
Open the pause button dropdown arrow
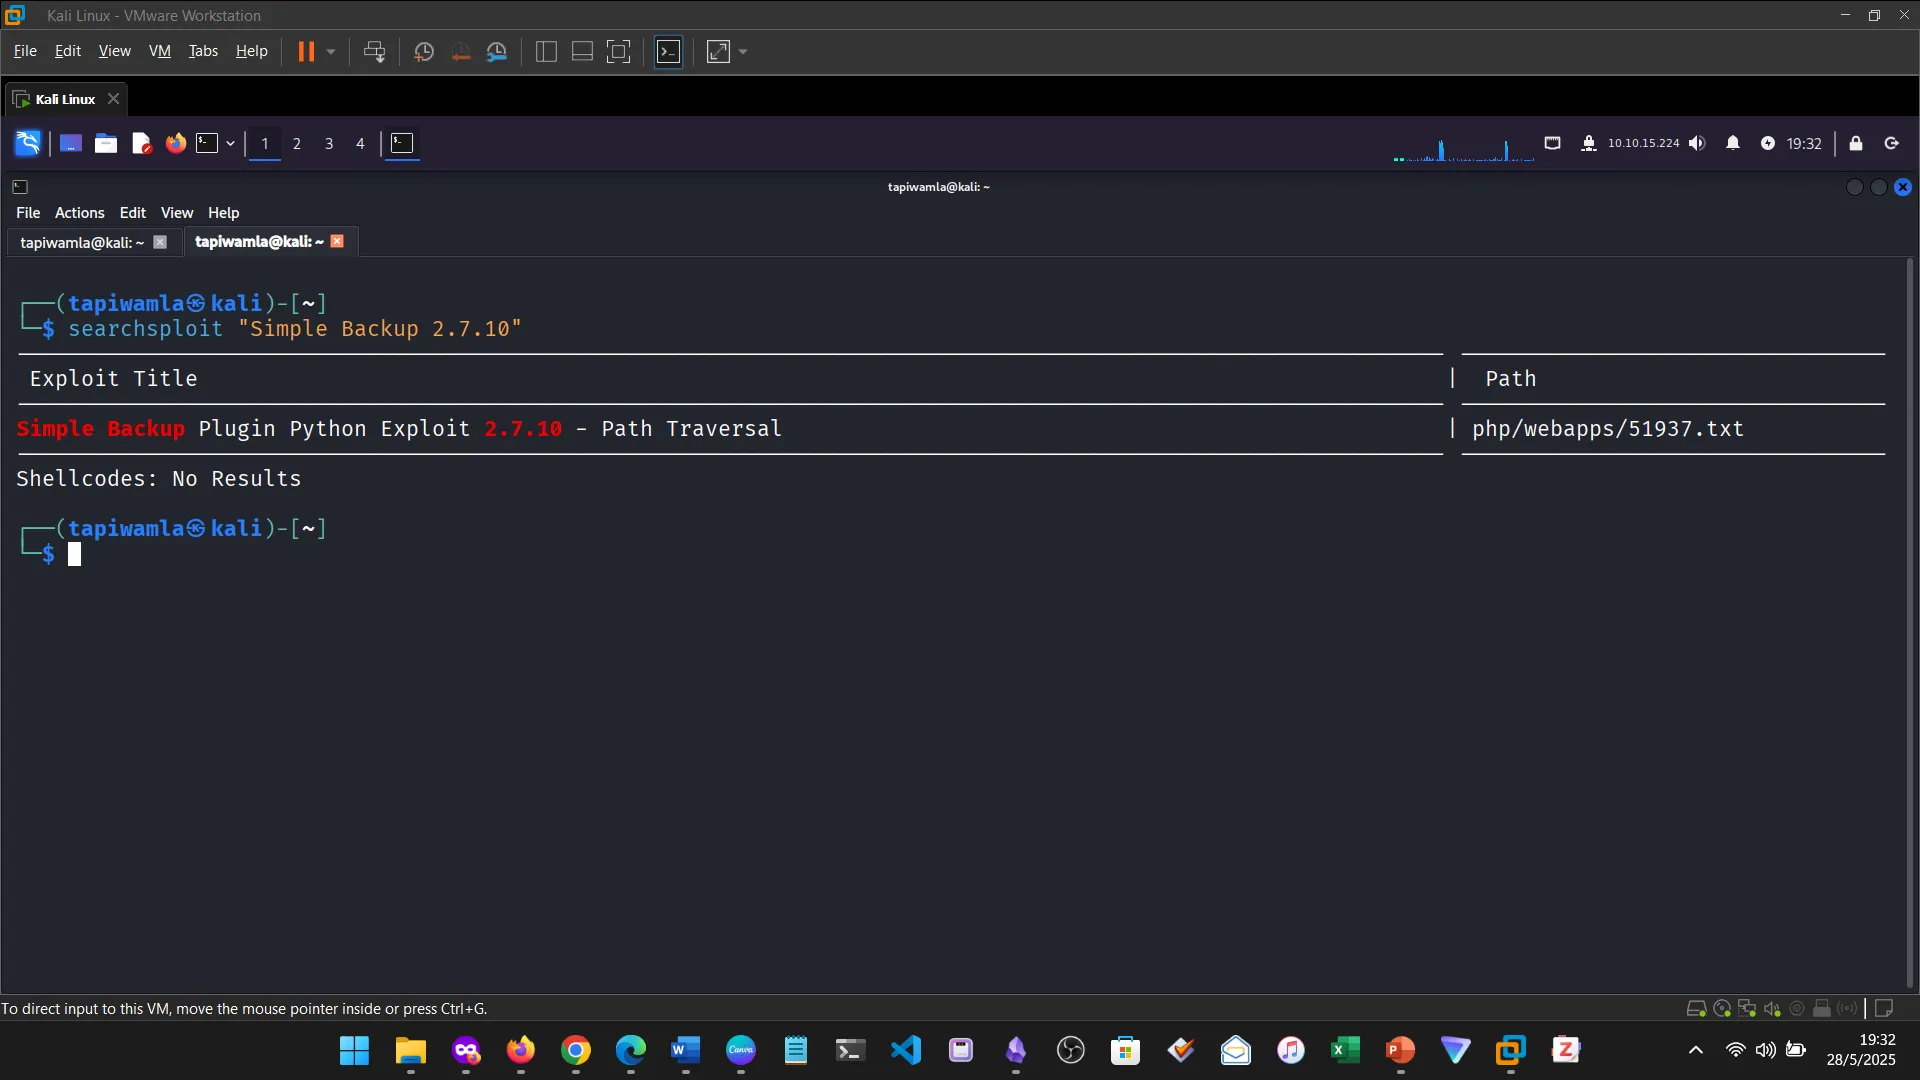[331, 51]
